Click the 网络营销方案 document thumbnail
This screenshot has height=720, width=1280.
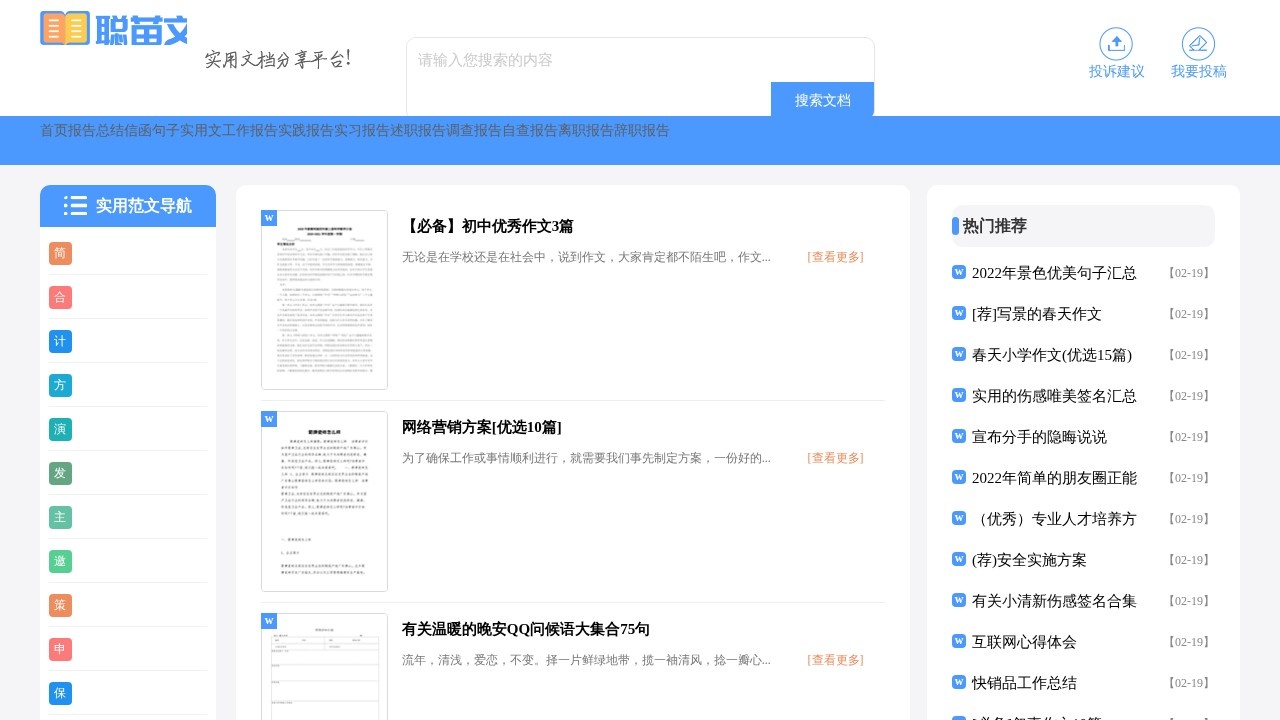pyautogui.click(x=324, y=501)
